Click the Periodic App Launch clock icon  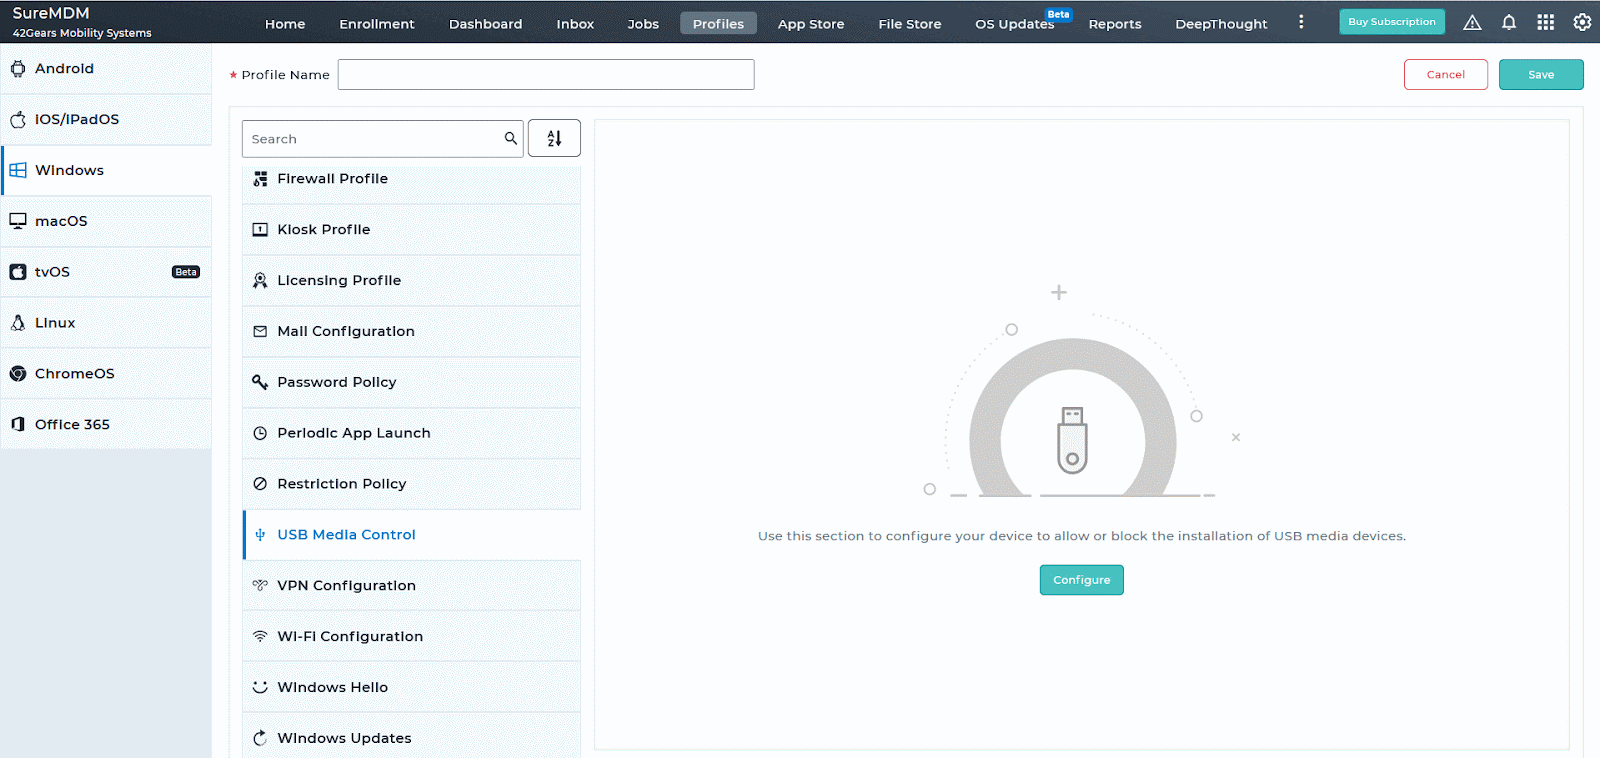coord(260,433)
